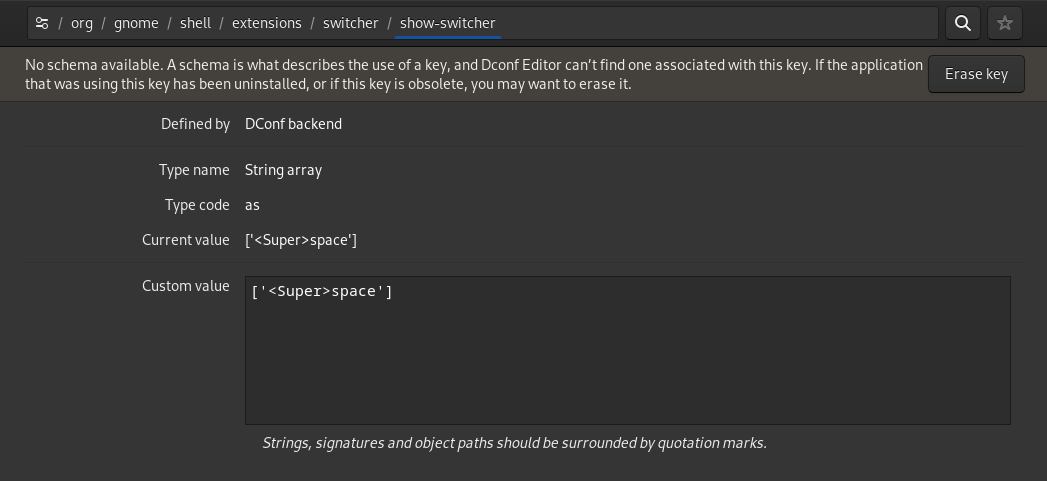The width and height of the screenshot is (1047, 481).
Task: Click inside the Custom value text box
Action: 627,350
